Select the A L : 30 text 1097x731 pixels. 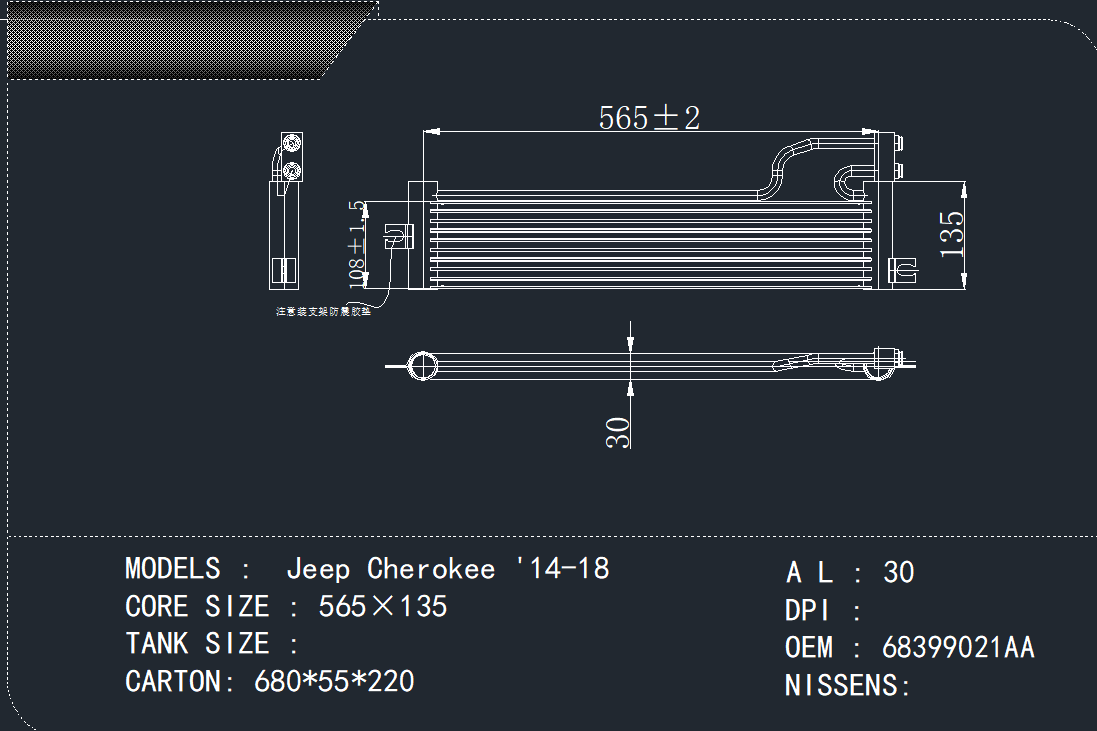pyautogui.click(x=850, y=572)
